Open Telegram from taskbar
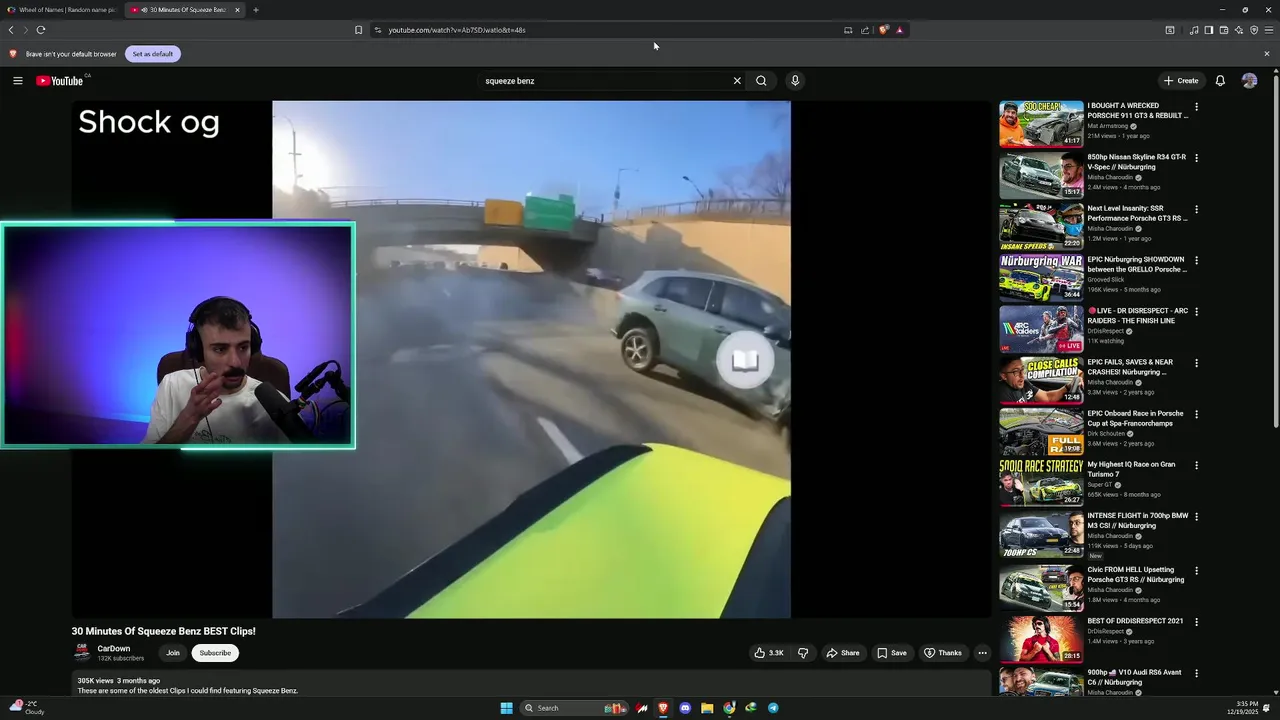The width and height of the screenshot is (1280, 720). coord(773,708)
